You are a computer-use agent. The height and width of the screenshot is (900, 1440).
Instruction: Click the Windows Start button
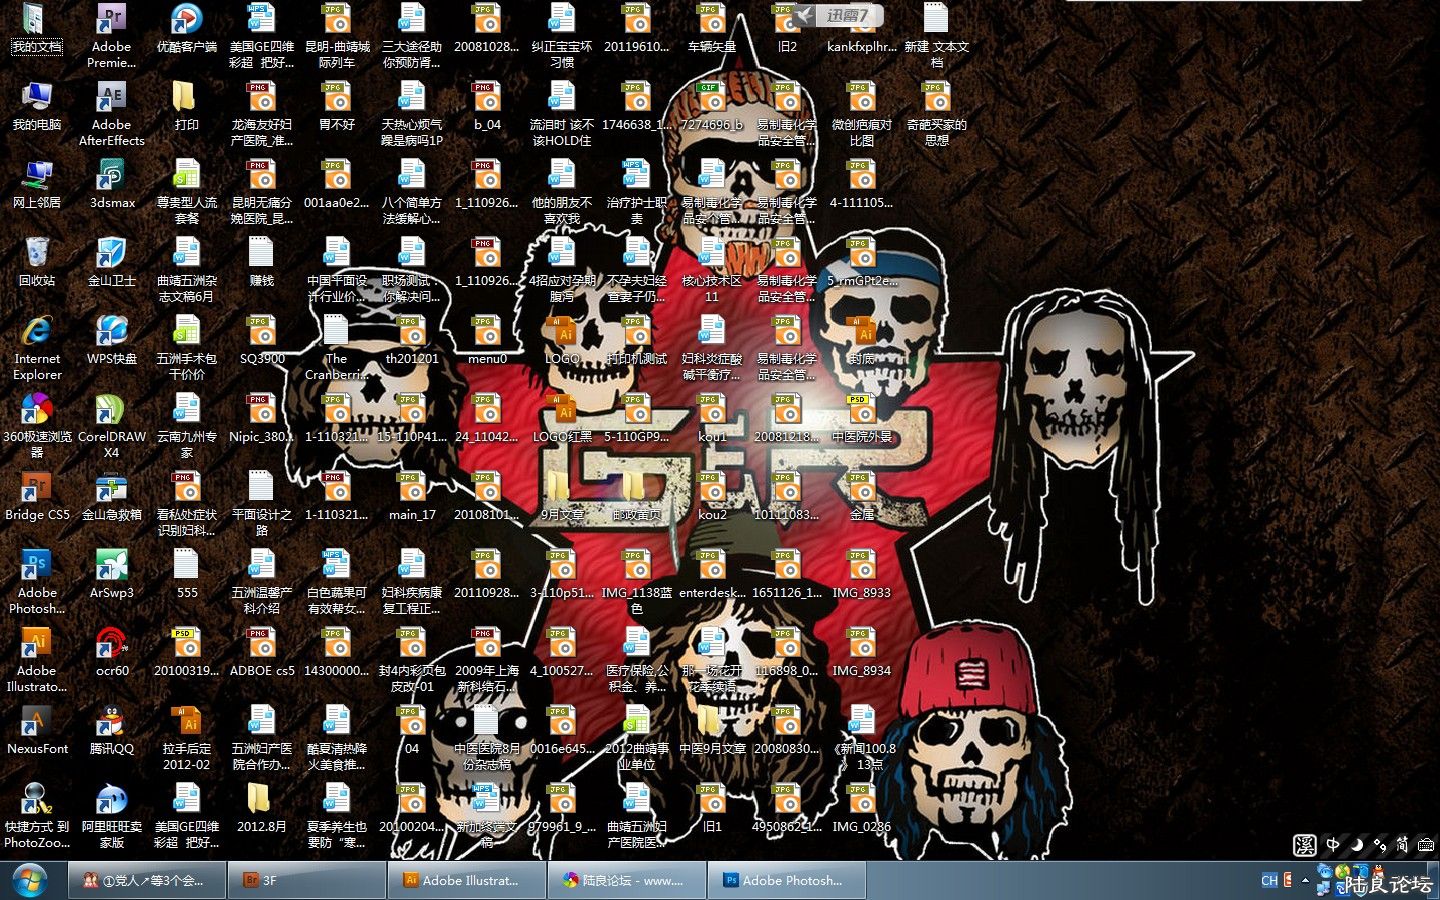(x=29, y=881)
